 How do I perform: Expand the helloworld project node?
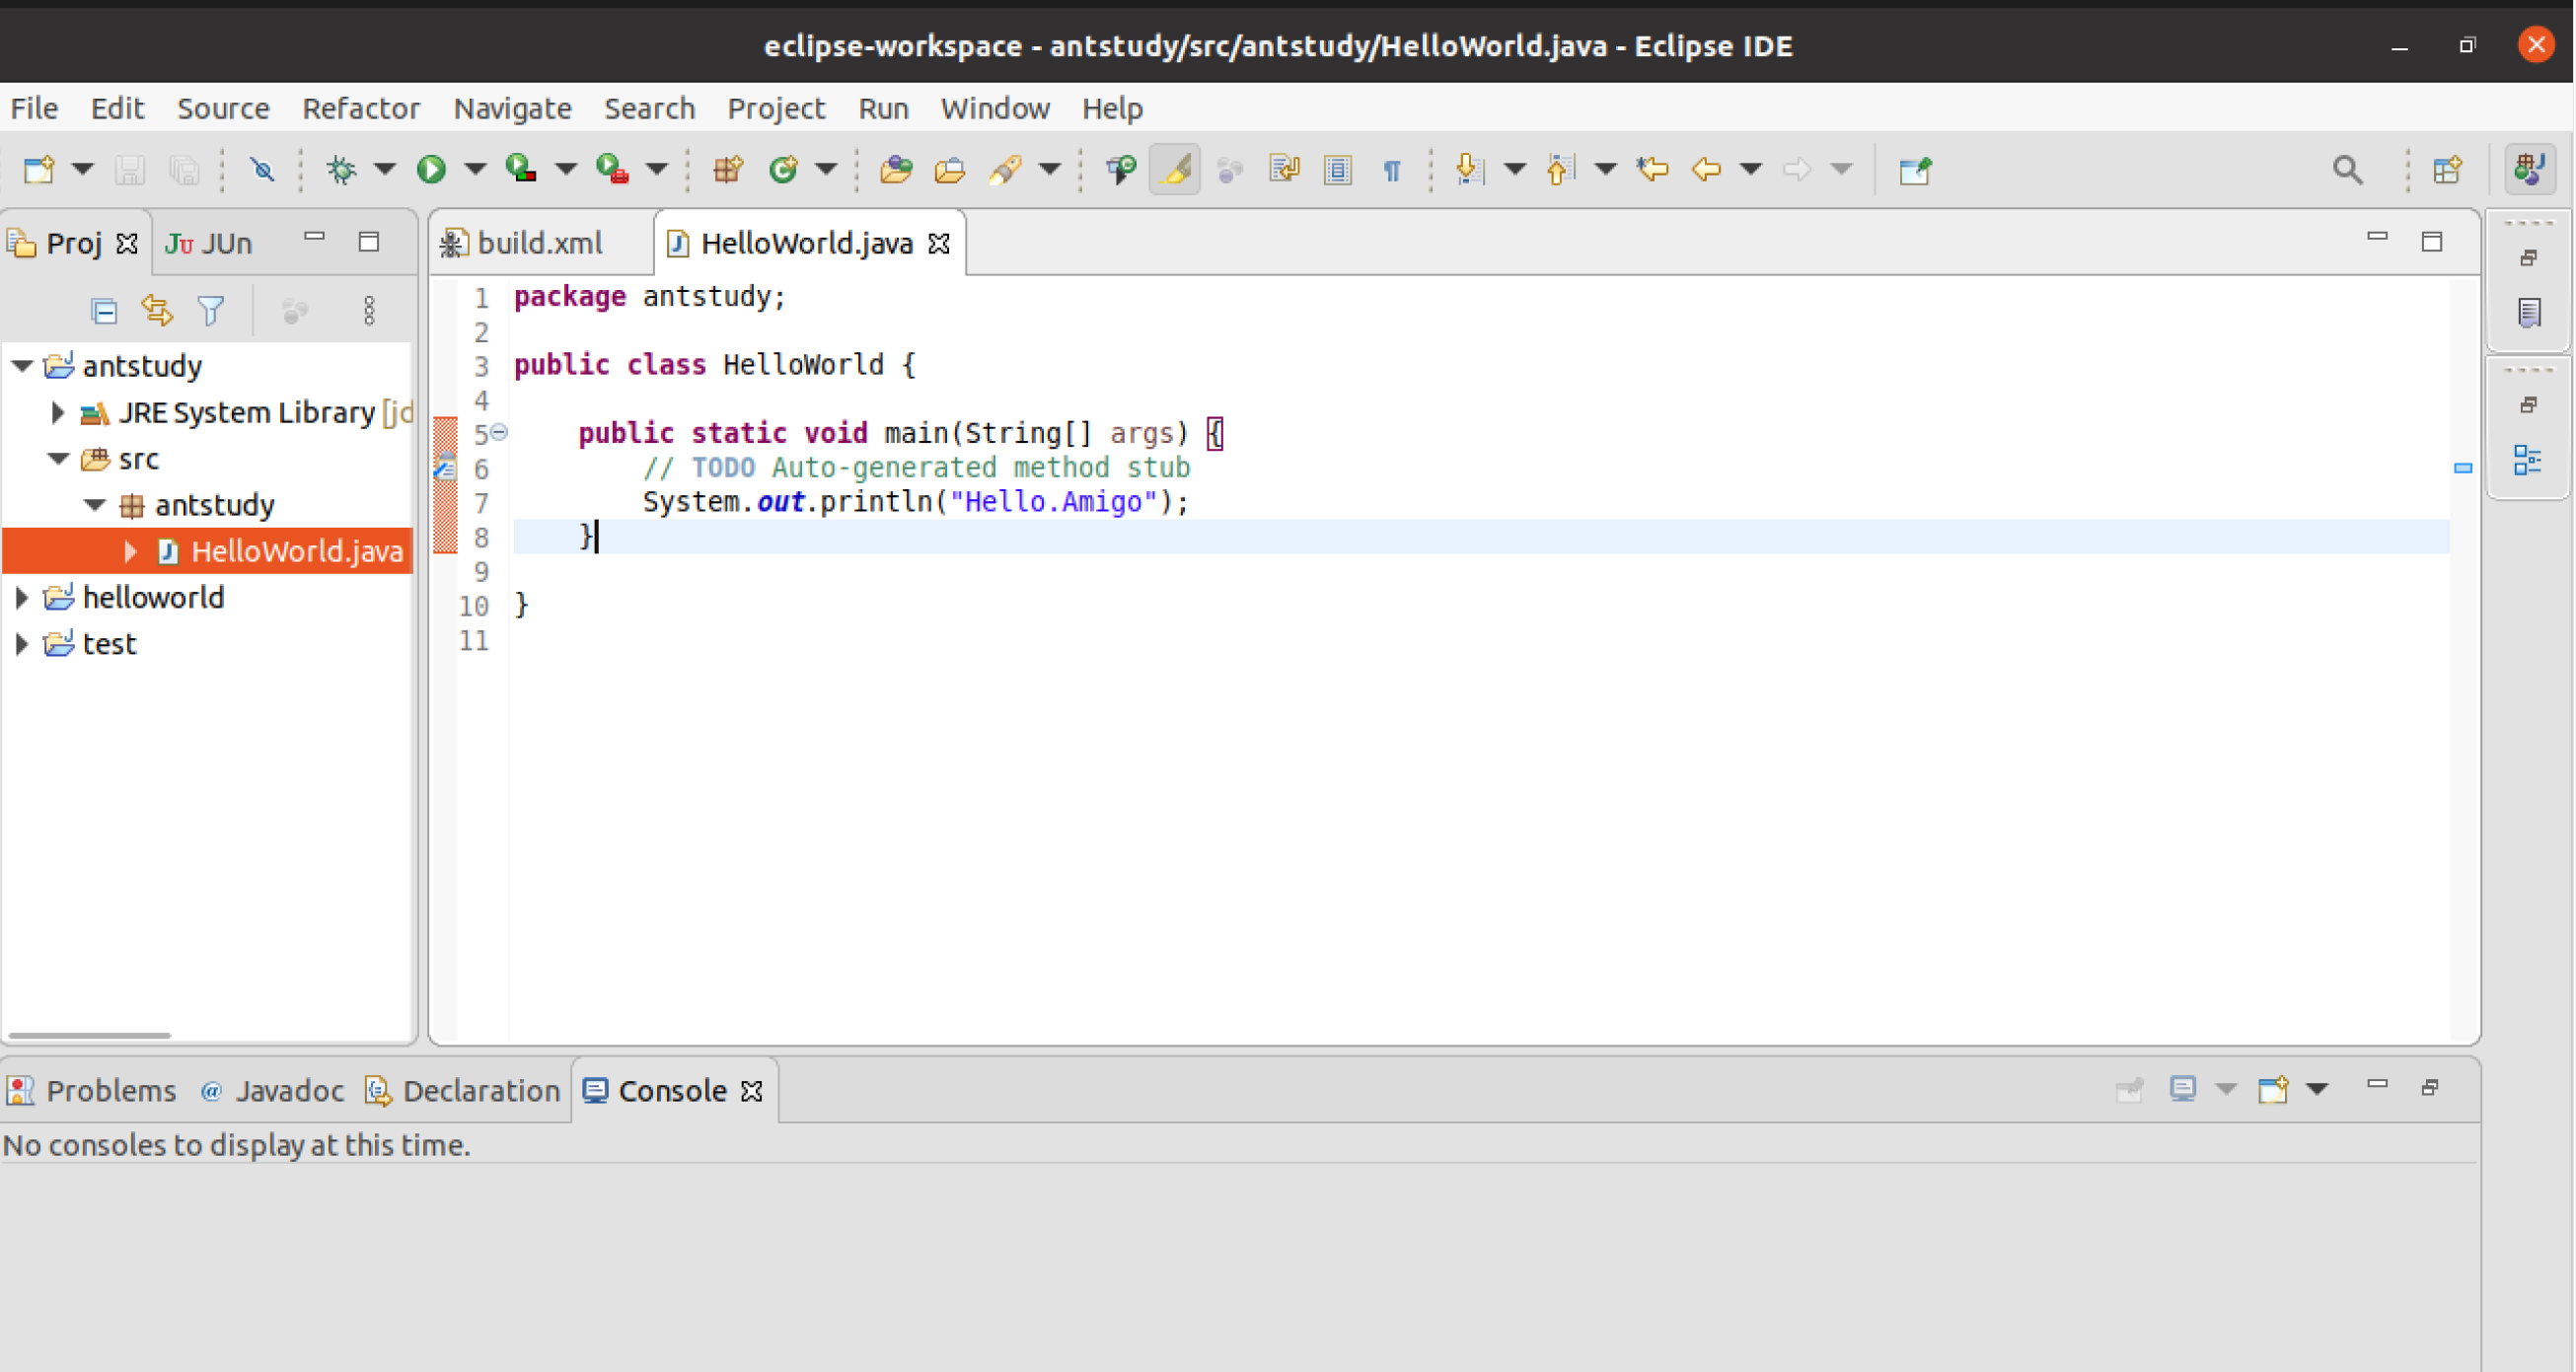pyautogui.click(x=22, y=598)
